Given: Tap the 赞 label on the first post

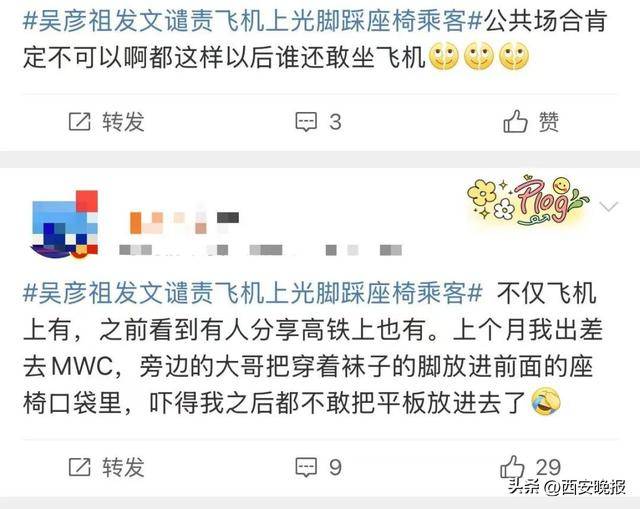Looking at the screenshot, I should (x=549, y=122).
